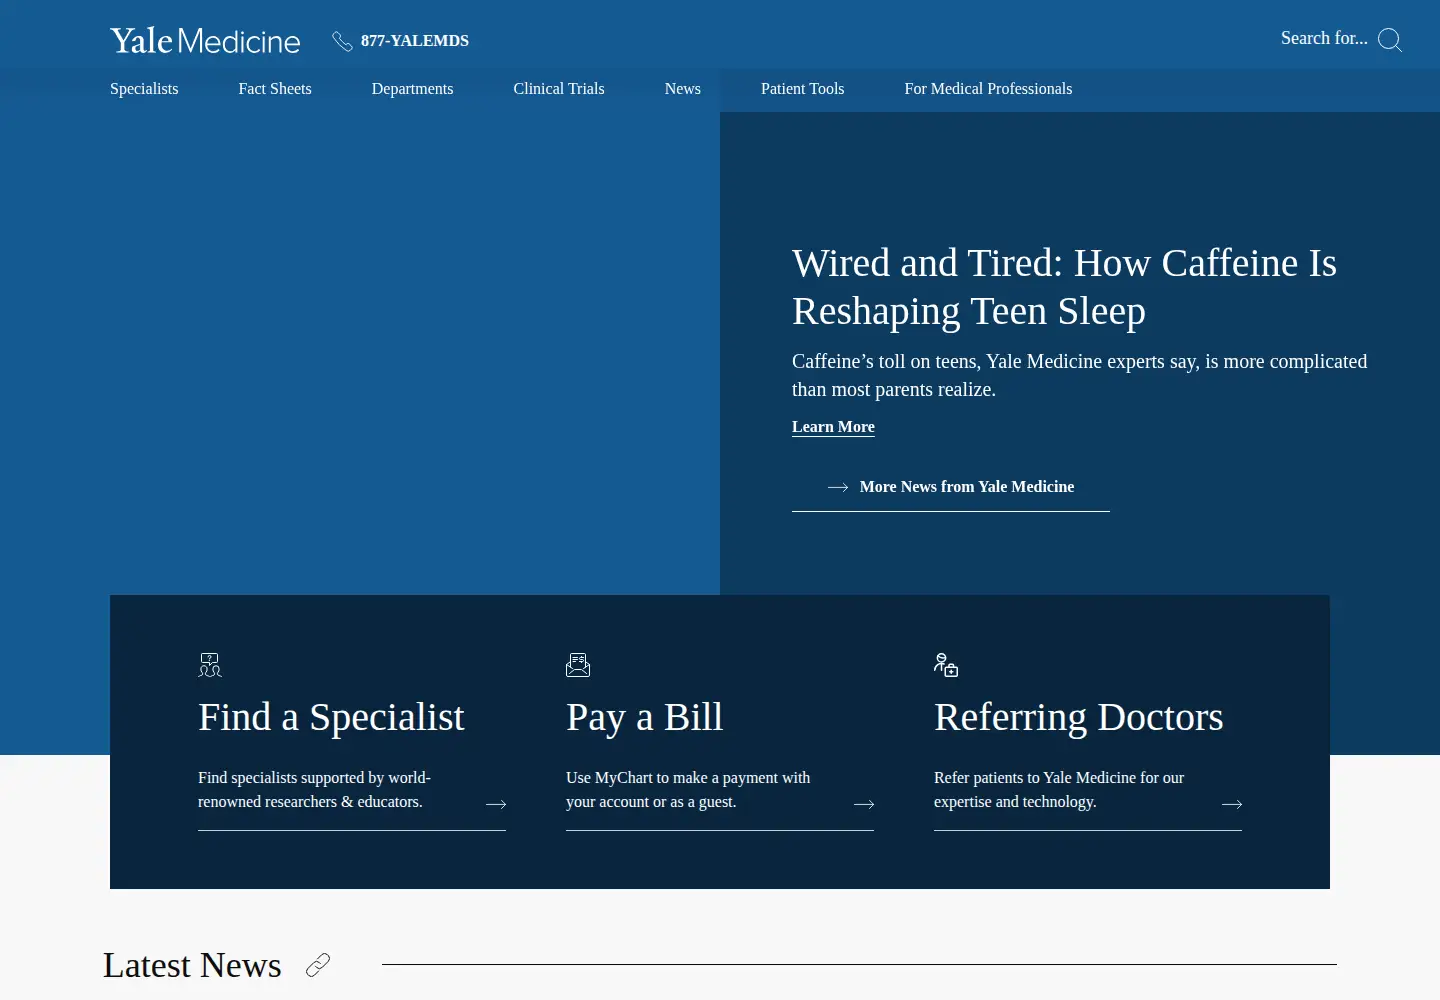Click the phone icon beside 877-YALEMDS
1440x1000 pixels.
tap(342, 41)
